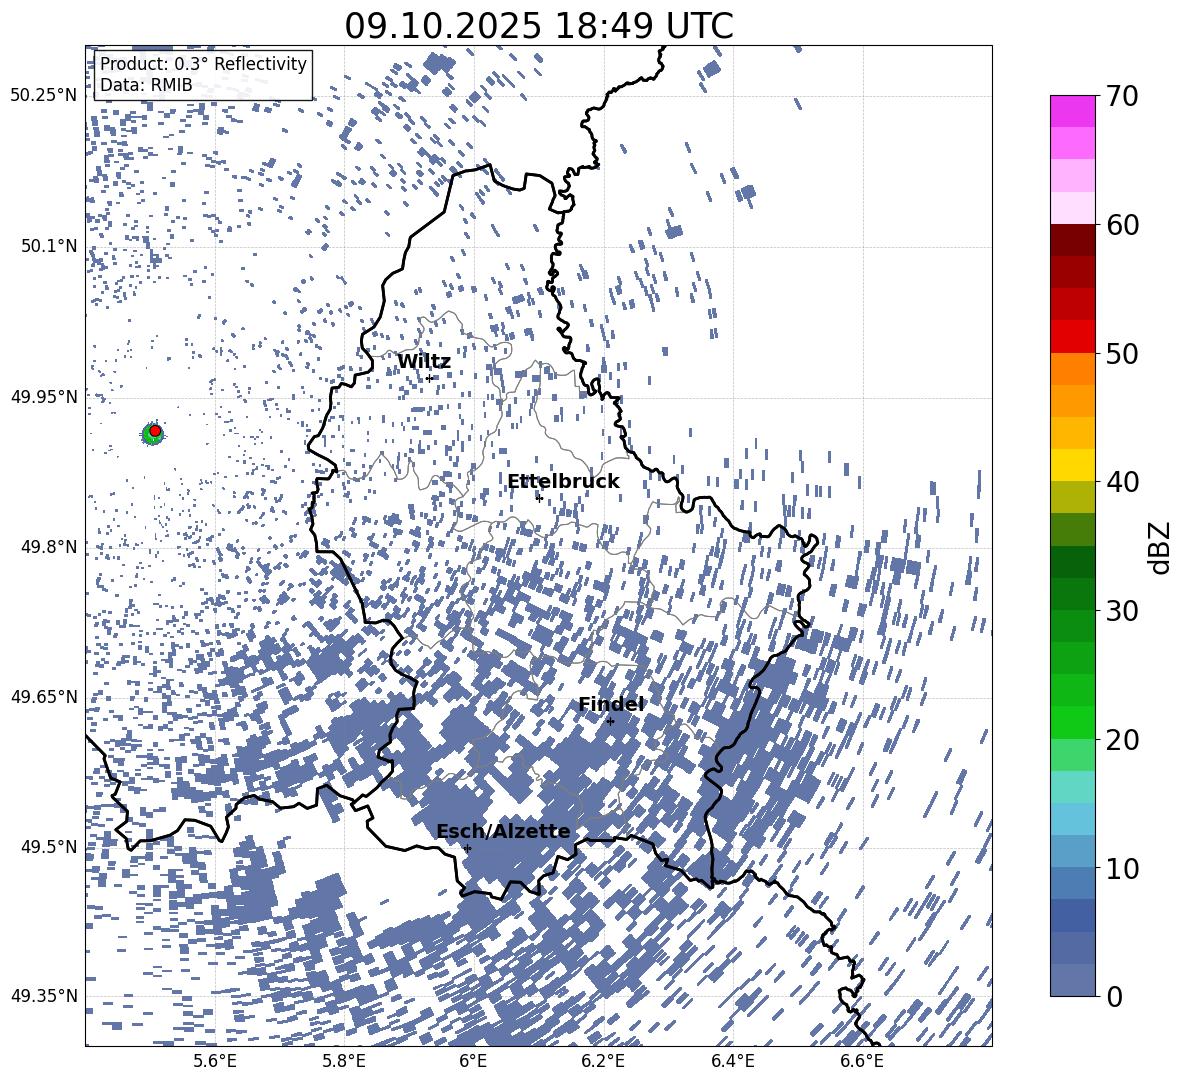1184x1081 pixels.
Task: Click the 10 colorbar tick value
Action: 1122,868
